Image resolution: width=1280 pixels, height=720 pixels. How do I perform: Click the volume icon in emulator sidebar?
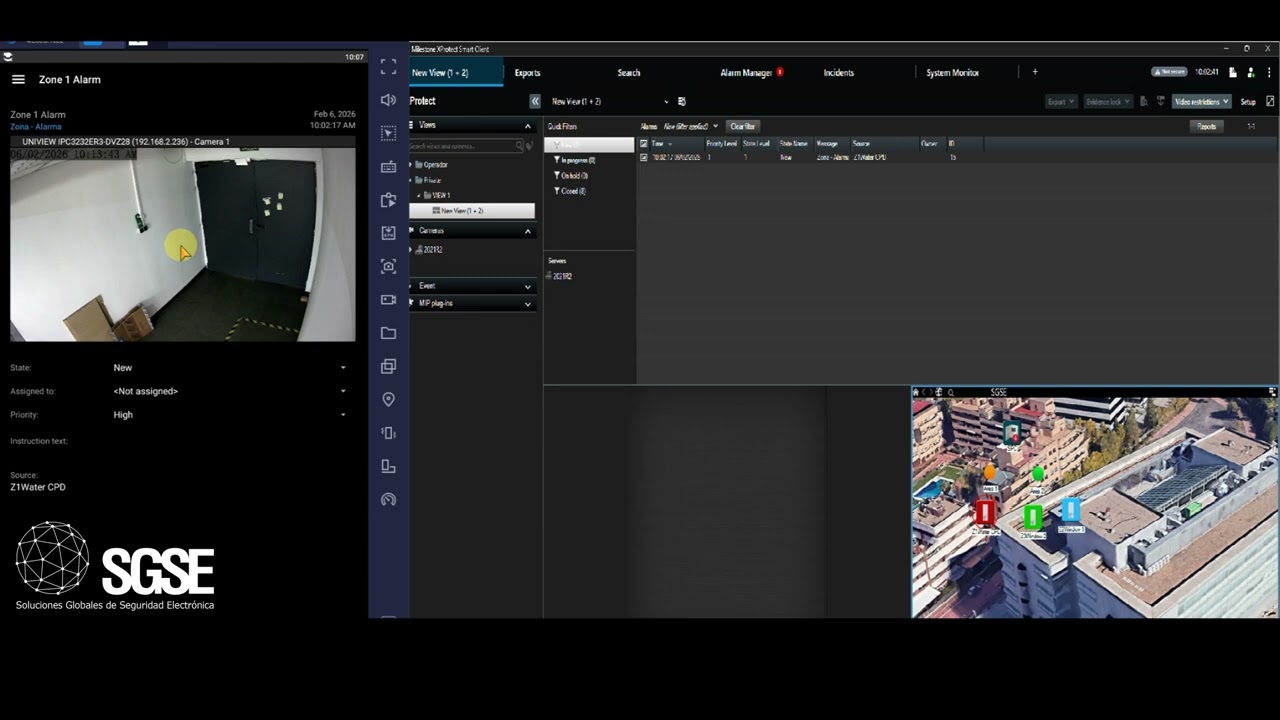tap(389, 100)
